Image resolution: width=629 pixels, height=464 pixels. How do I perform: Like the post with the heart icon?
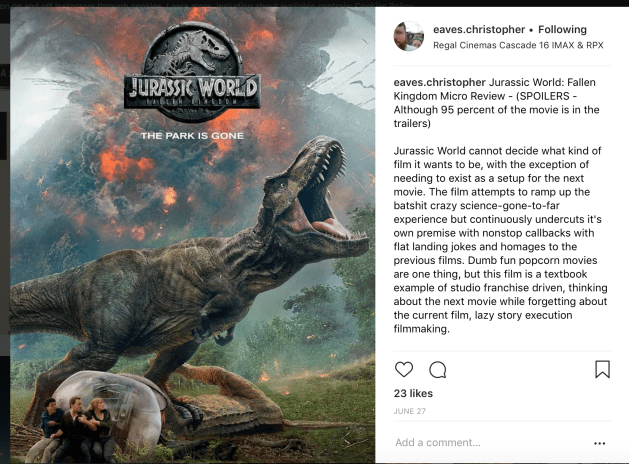(404, 369)
